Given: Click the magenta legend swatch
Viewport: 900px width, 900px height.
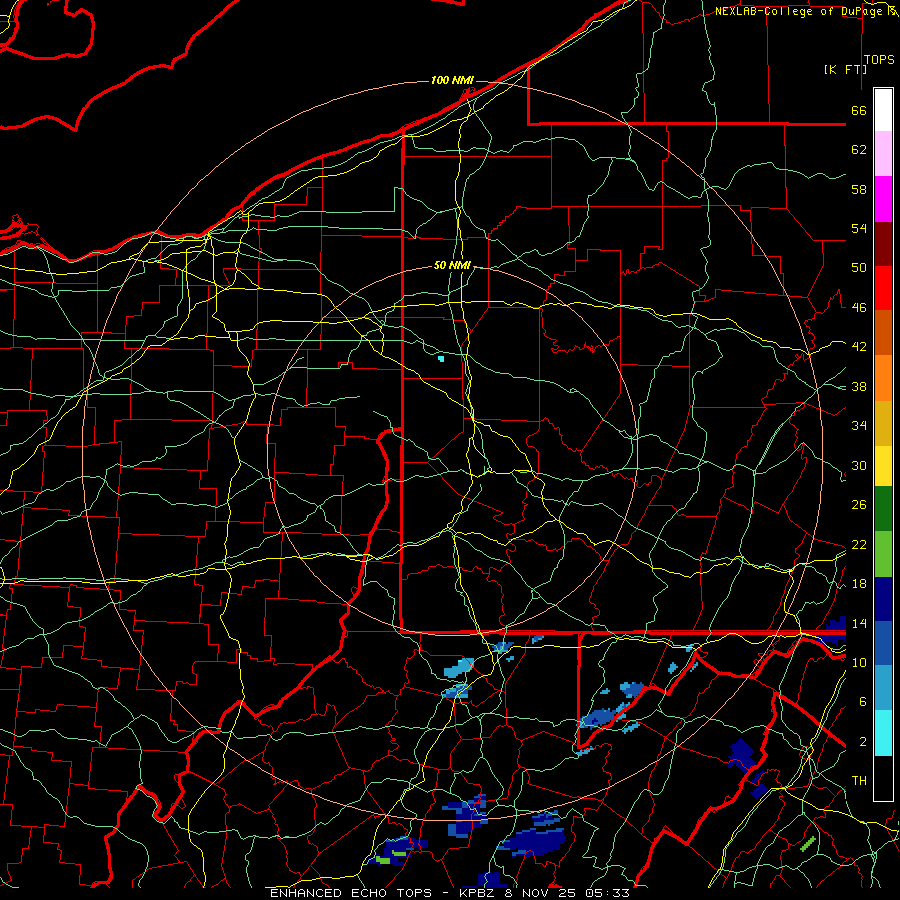Looking at the screenshot, I should (x=883, y=199).
